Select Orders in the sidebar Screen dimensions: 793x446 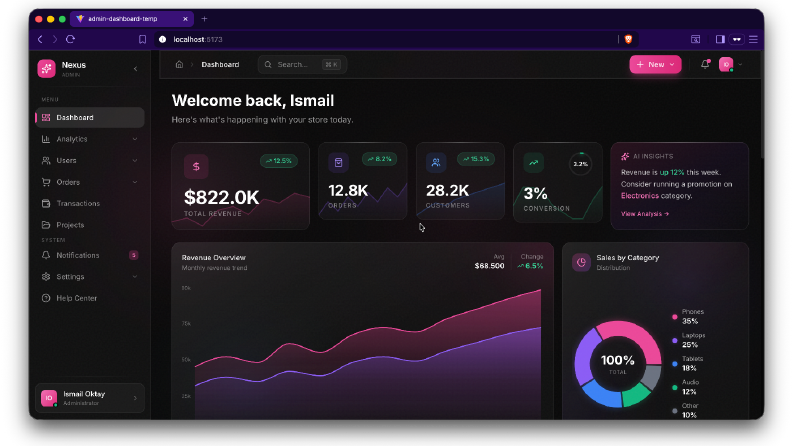(x=90, y=182)
